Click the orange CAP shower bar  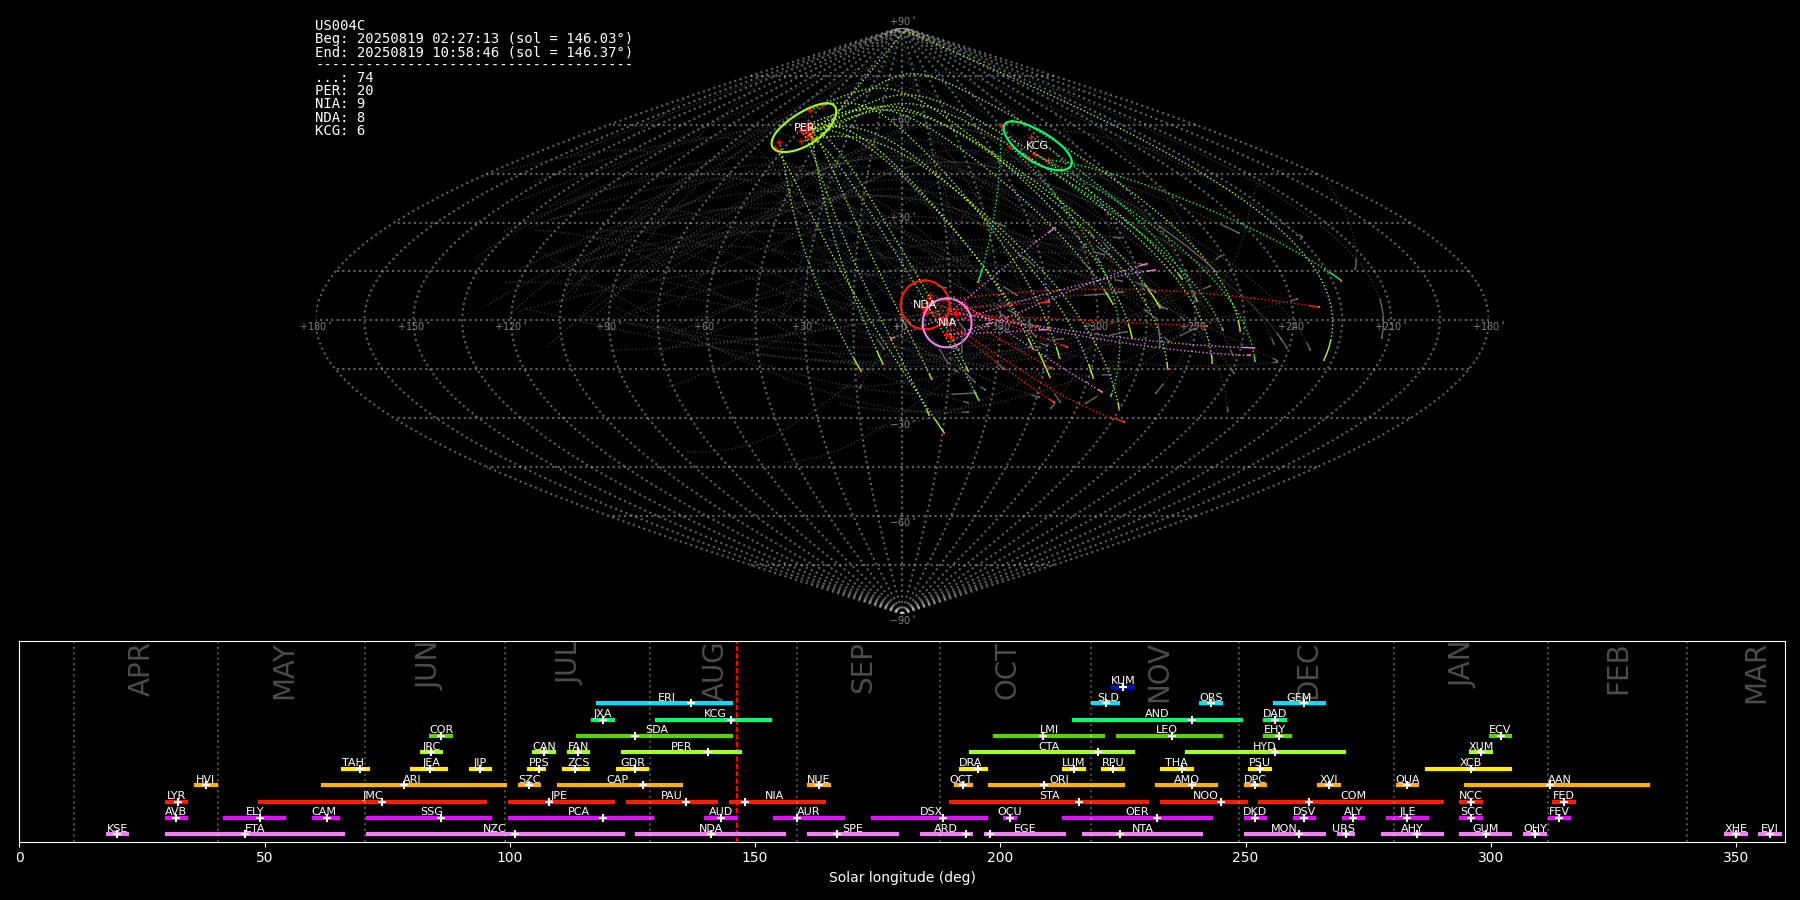tap(620, 785)
